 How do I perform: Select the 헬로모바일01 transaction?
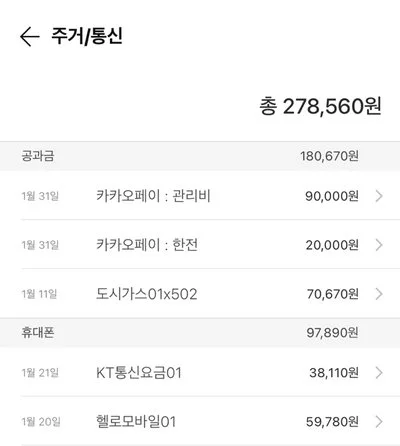[x=200, y=421]
